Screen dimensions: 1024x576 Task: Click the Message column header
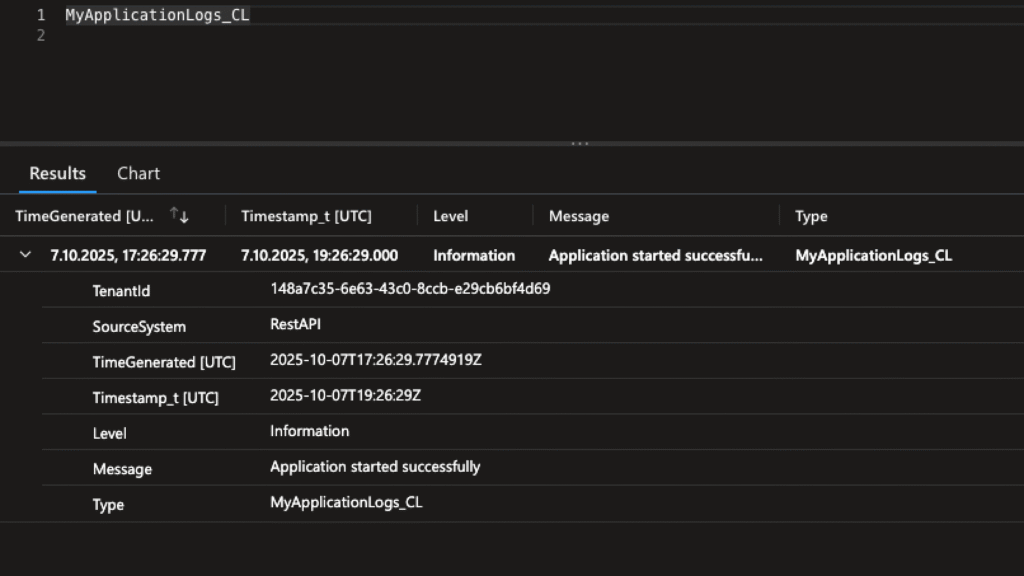click(578, 216)
